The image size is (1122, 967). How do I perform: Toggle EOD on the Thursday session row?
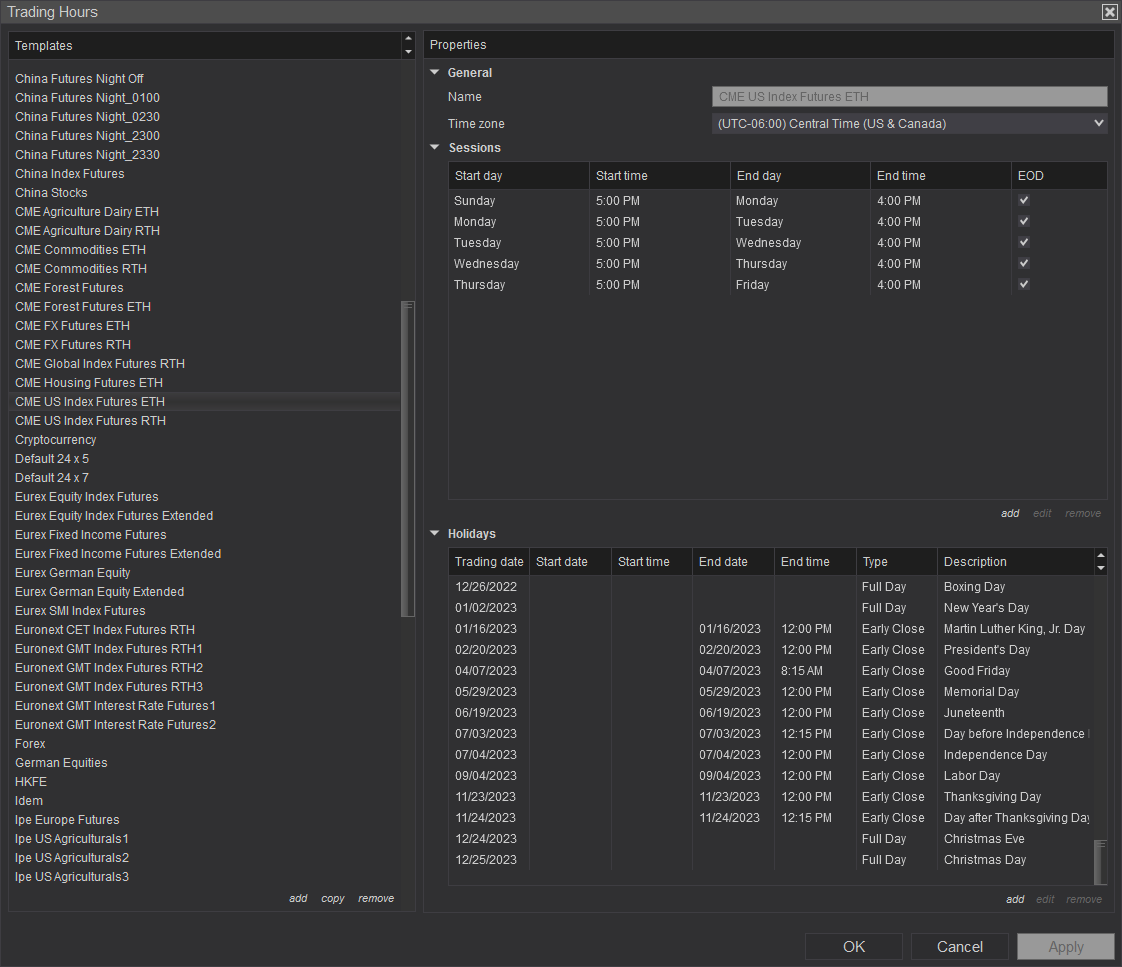tap(1023, 284)
